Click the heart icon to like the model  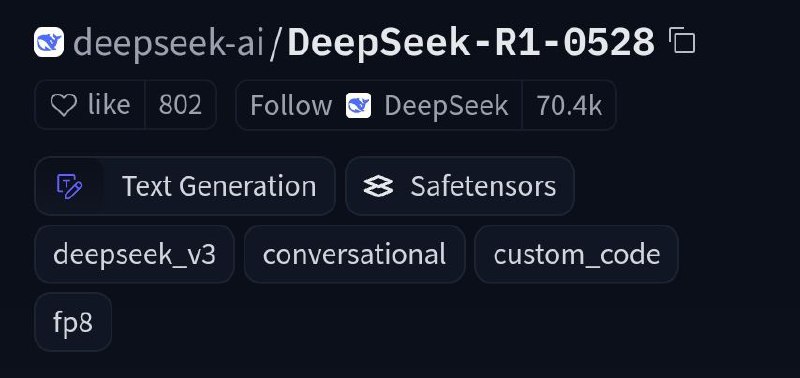[64, 105]
